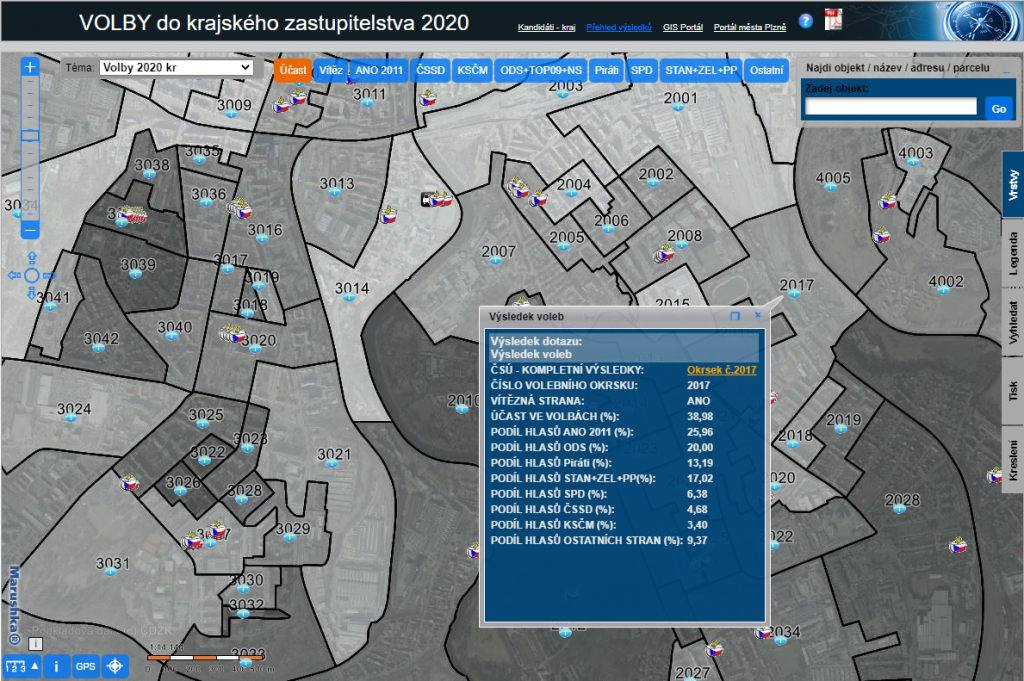
Task: Click the Go search button
Action: coord(999,108)
